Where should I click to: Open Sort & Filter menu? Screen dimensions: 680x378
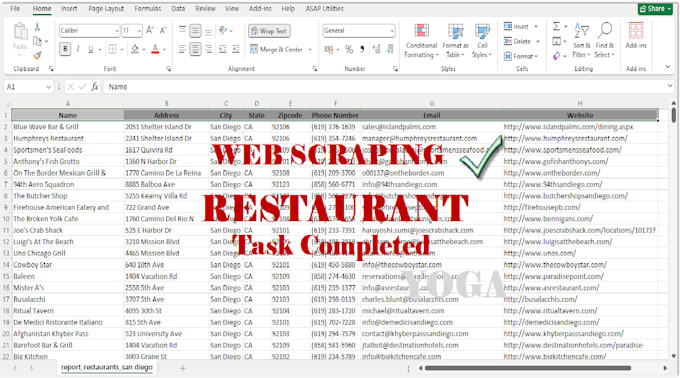[582, 40]
